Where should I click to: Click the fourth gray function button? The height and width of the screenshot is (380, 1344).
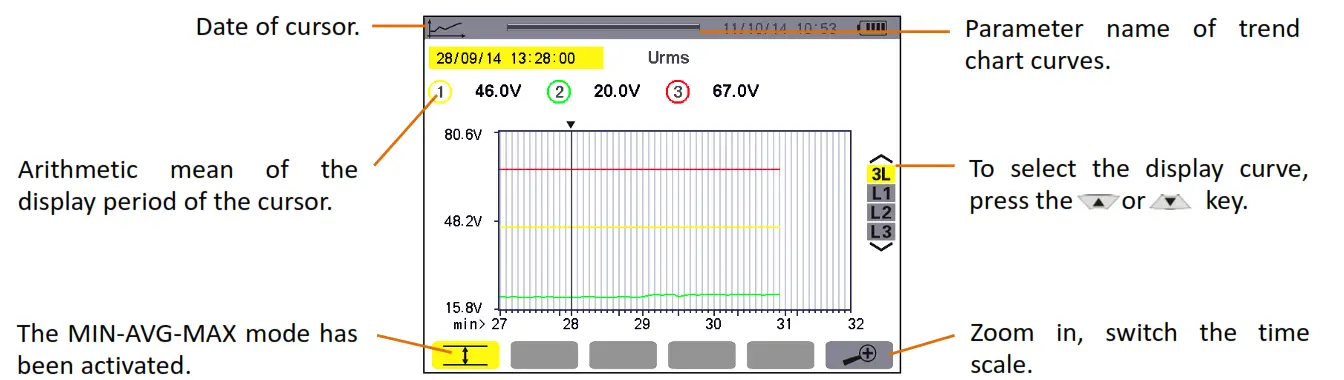tap(702, 355)
